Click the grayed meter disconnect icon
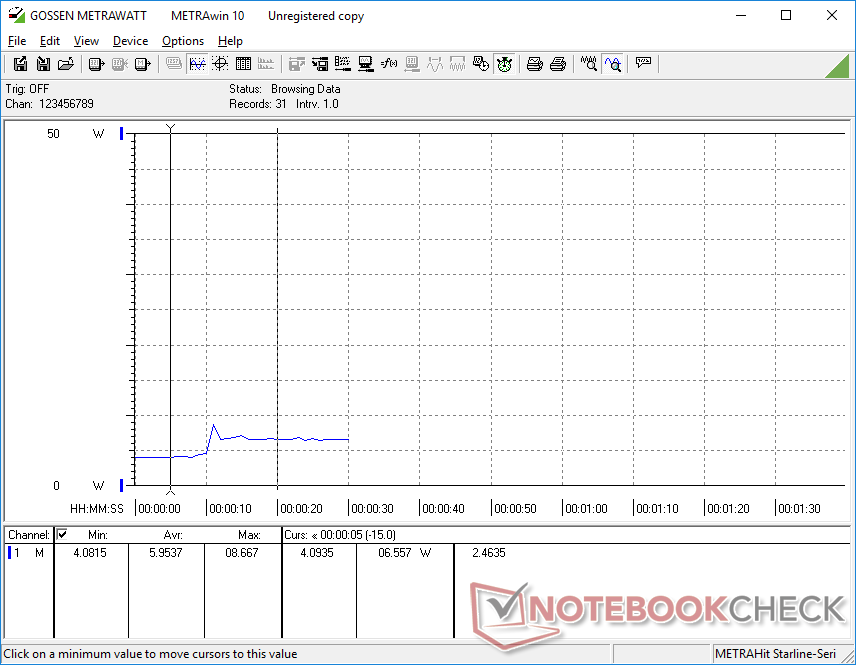 click(x=120, y=64)
